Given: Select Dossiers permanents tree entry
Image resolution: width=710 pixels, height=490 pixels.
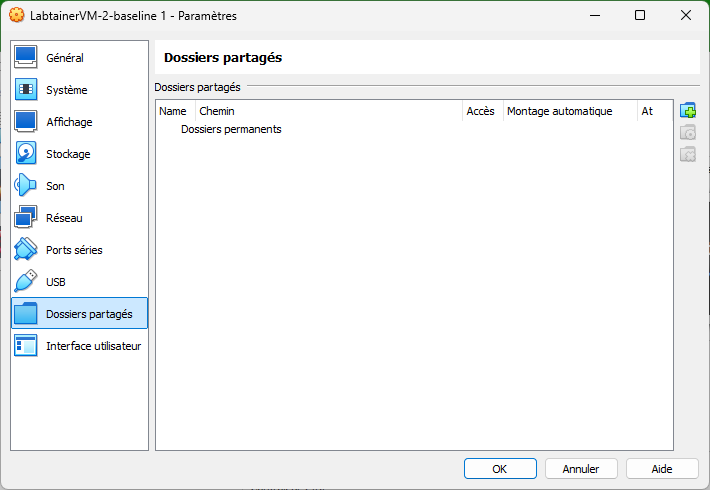Looking at the screenshot, I should (231, 129).
